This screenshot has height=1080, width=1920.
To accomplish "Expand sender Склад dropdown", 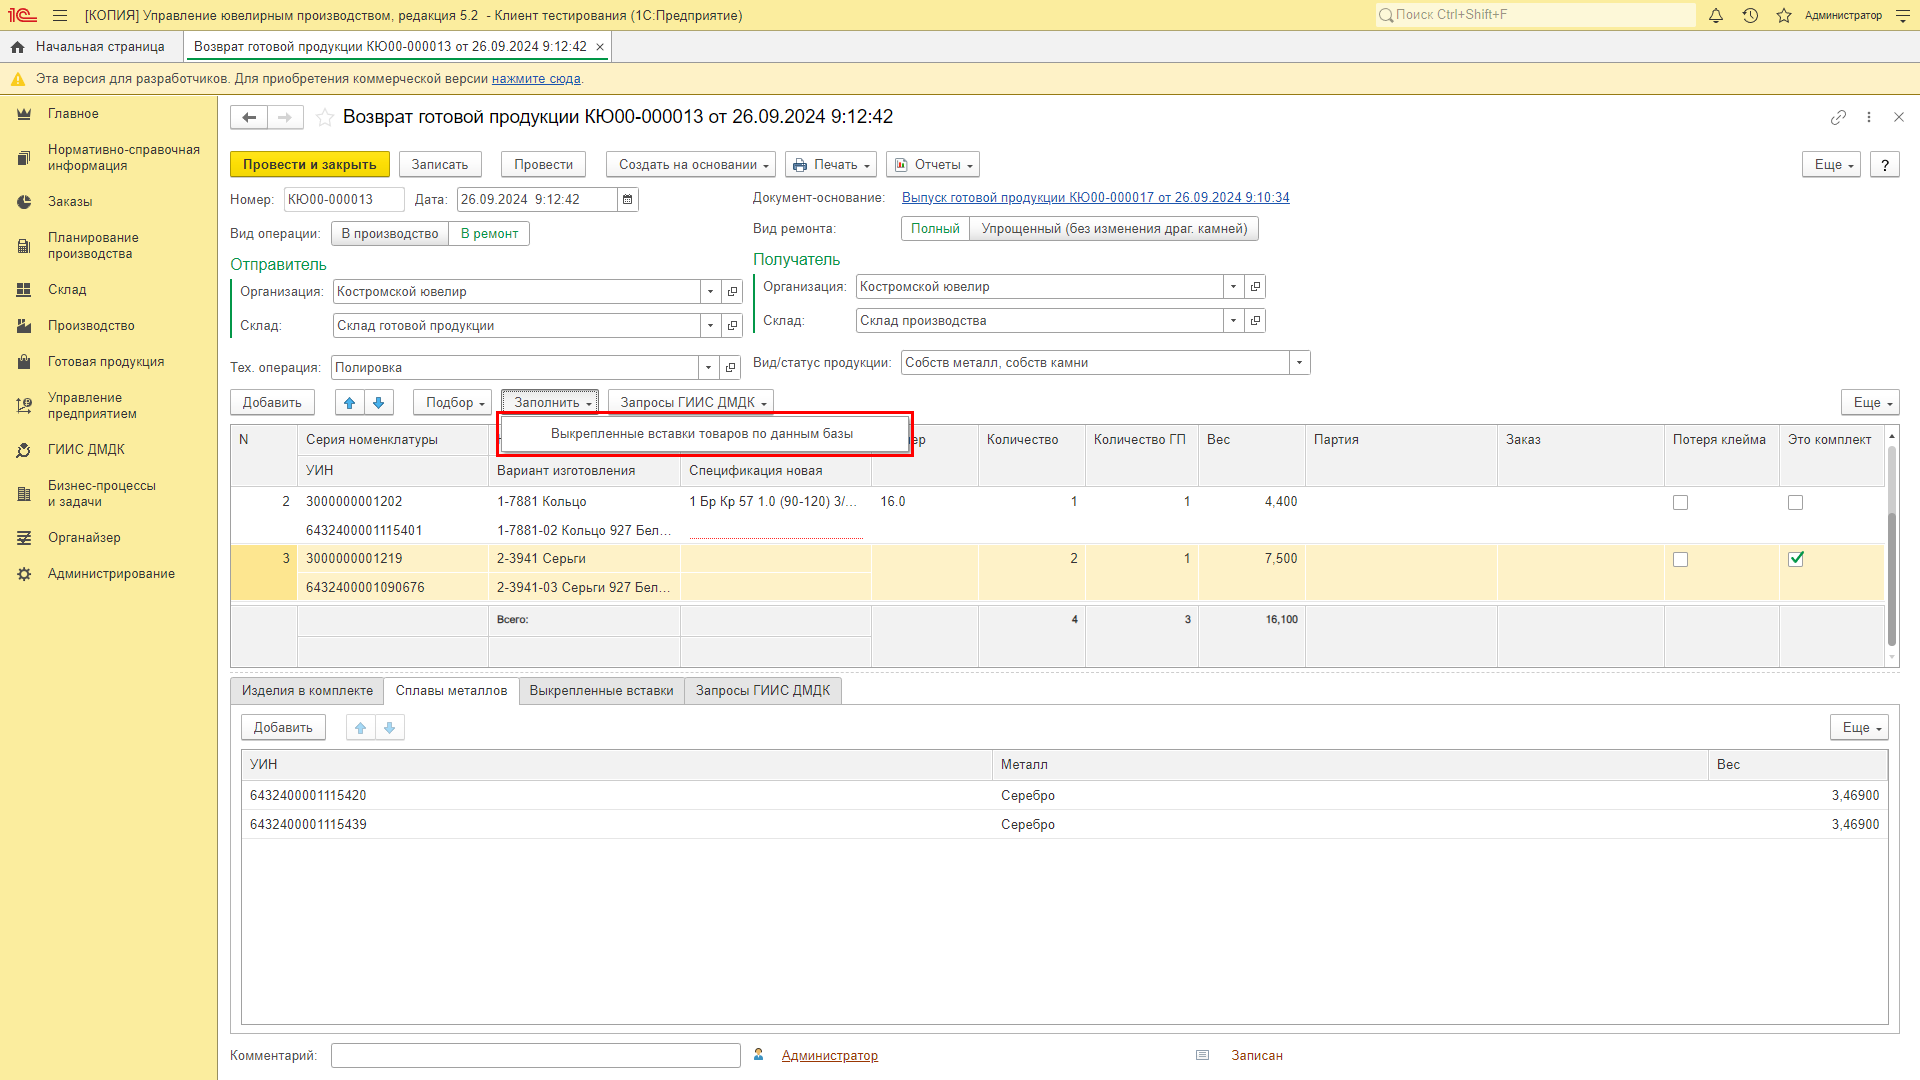I will click(x=710, y=326).
